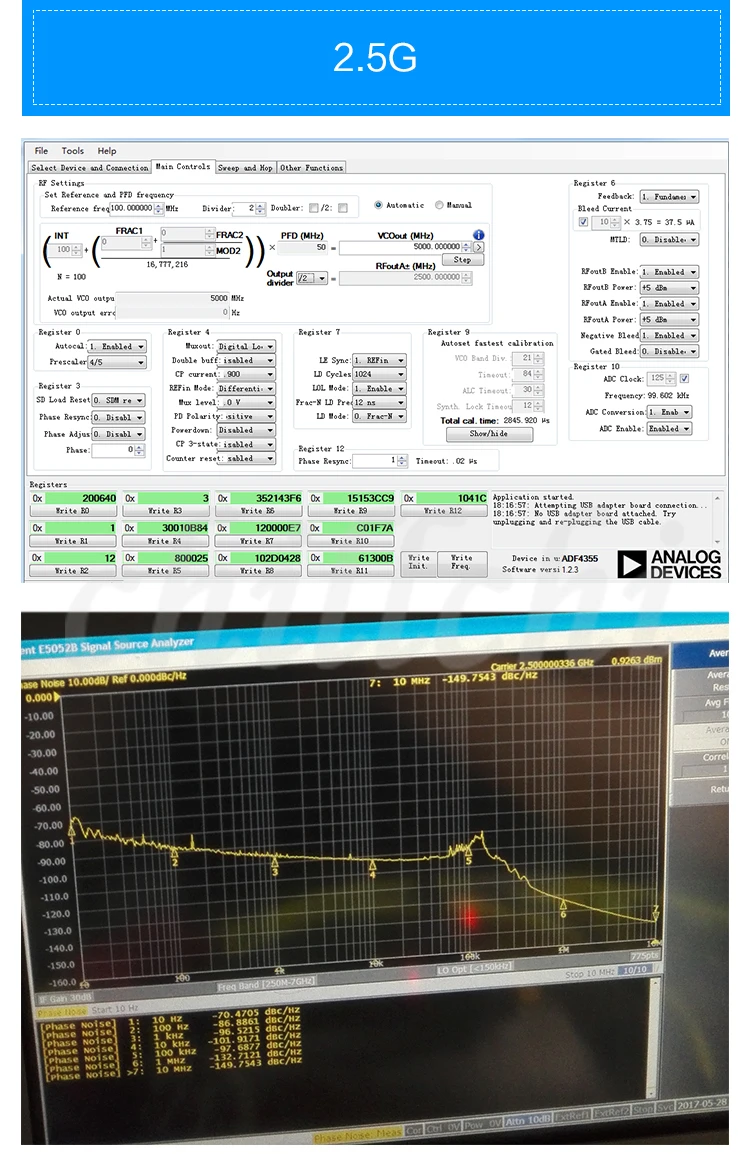Toggle the ADC Clock checkbox
The image size is (750, 1176).
tap(684, 379)
